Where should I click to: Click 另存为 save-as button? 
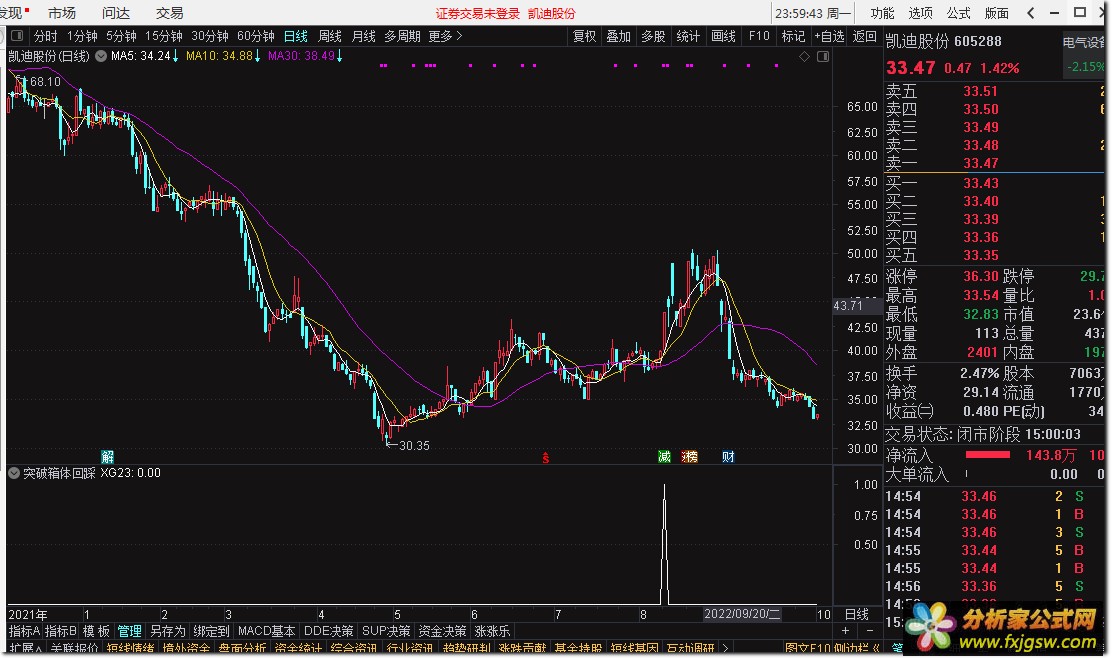pyautogui.click(x=168, y=631)
